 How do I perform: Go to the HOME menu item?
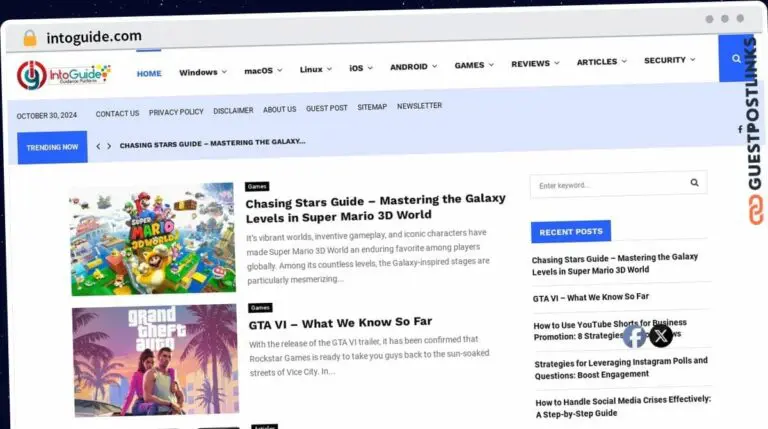click(149, 73)
